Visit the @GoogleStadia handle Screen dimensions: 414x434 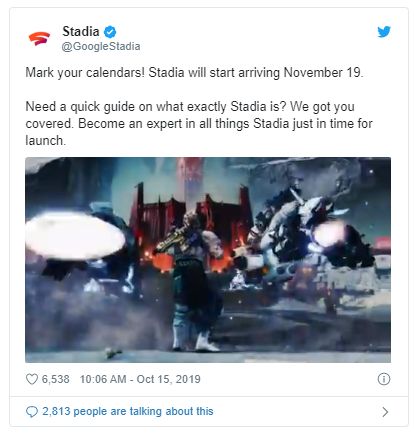pos(101,46)
